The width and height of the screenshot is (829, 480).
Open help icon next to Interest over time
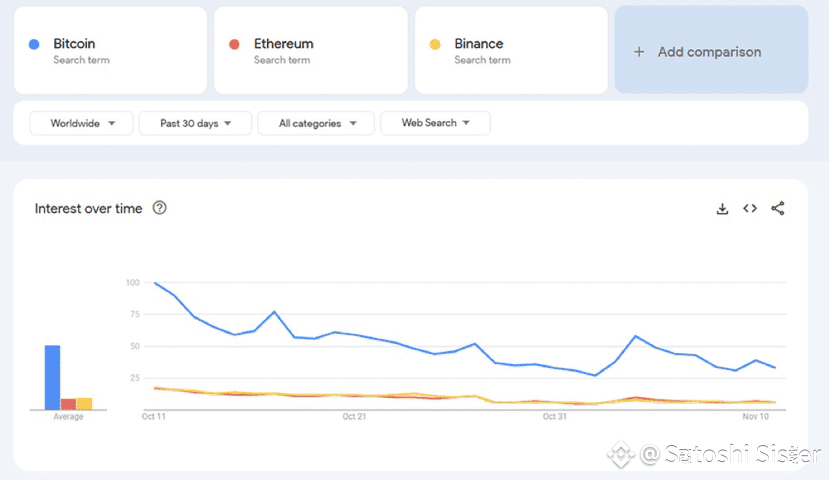coord(159,208)
